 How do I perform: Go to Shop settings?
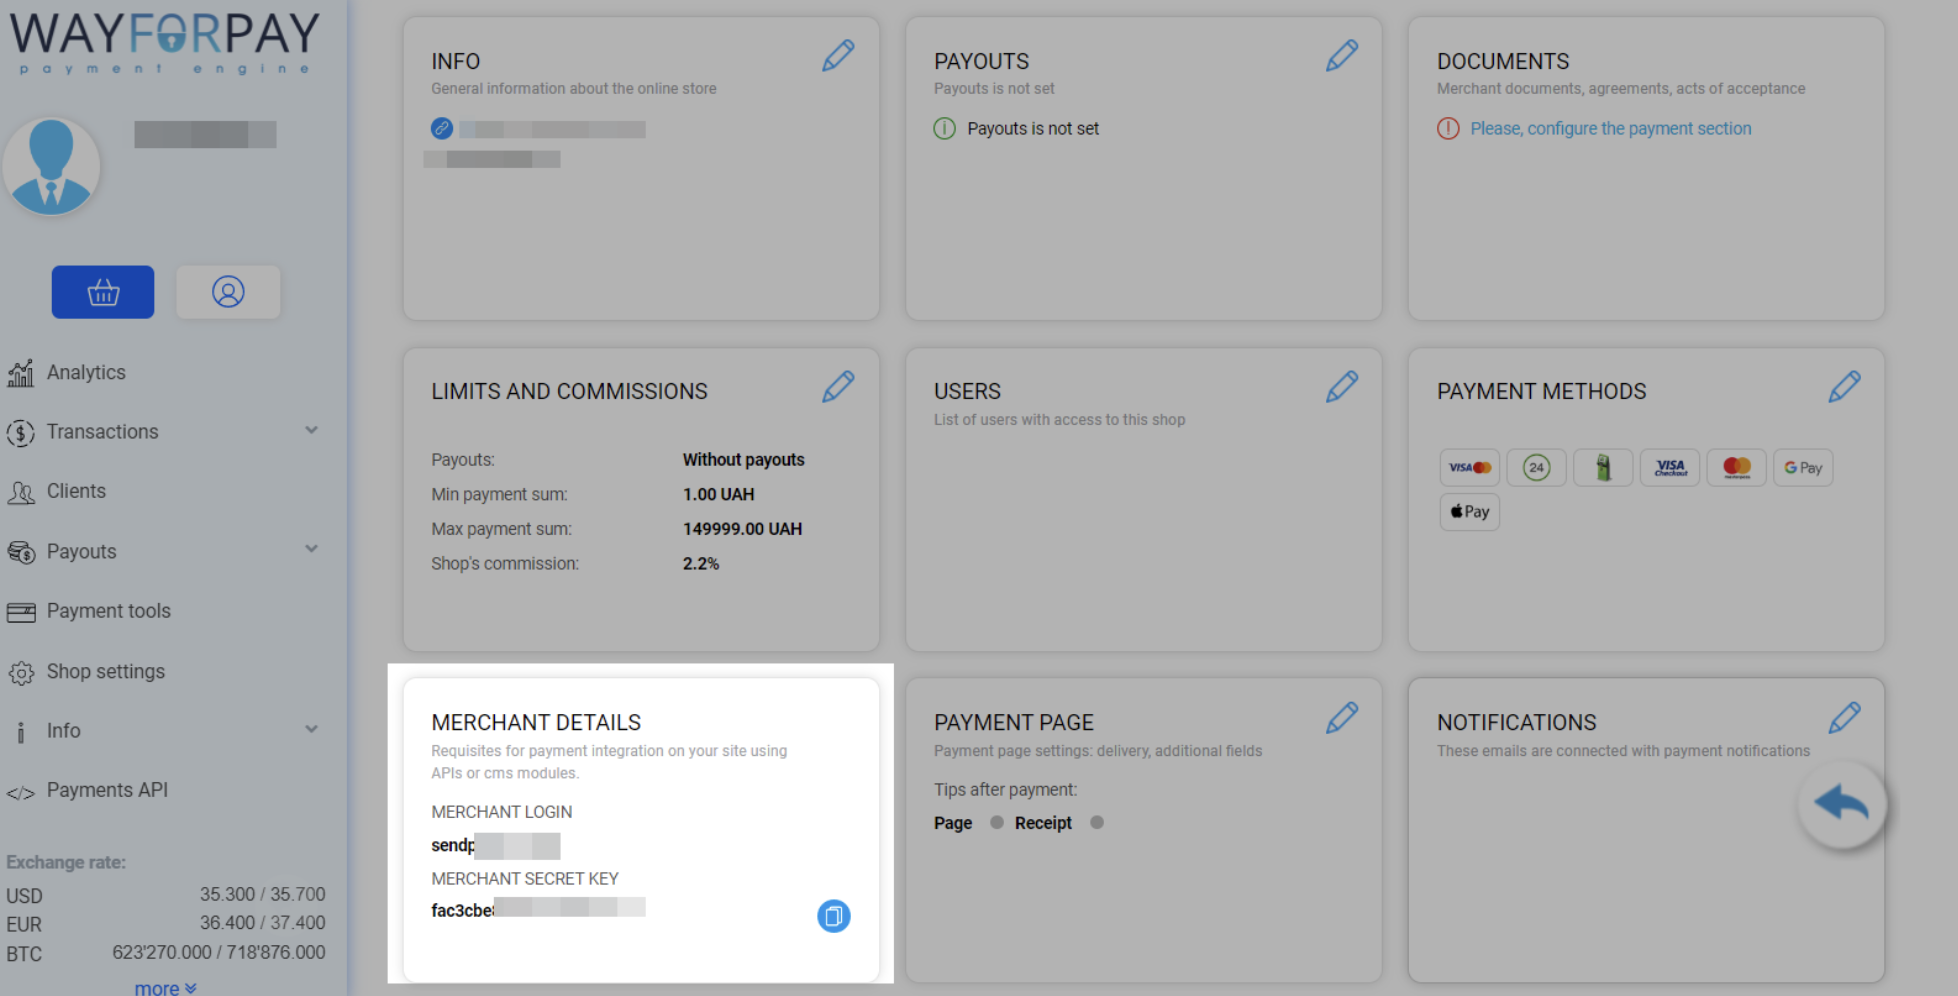coord(105,672)
